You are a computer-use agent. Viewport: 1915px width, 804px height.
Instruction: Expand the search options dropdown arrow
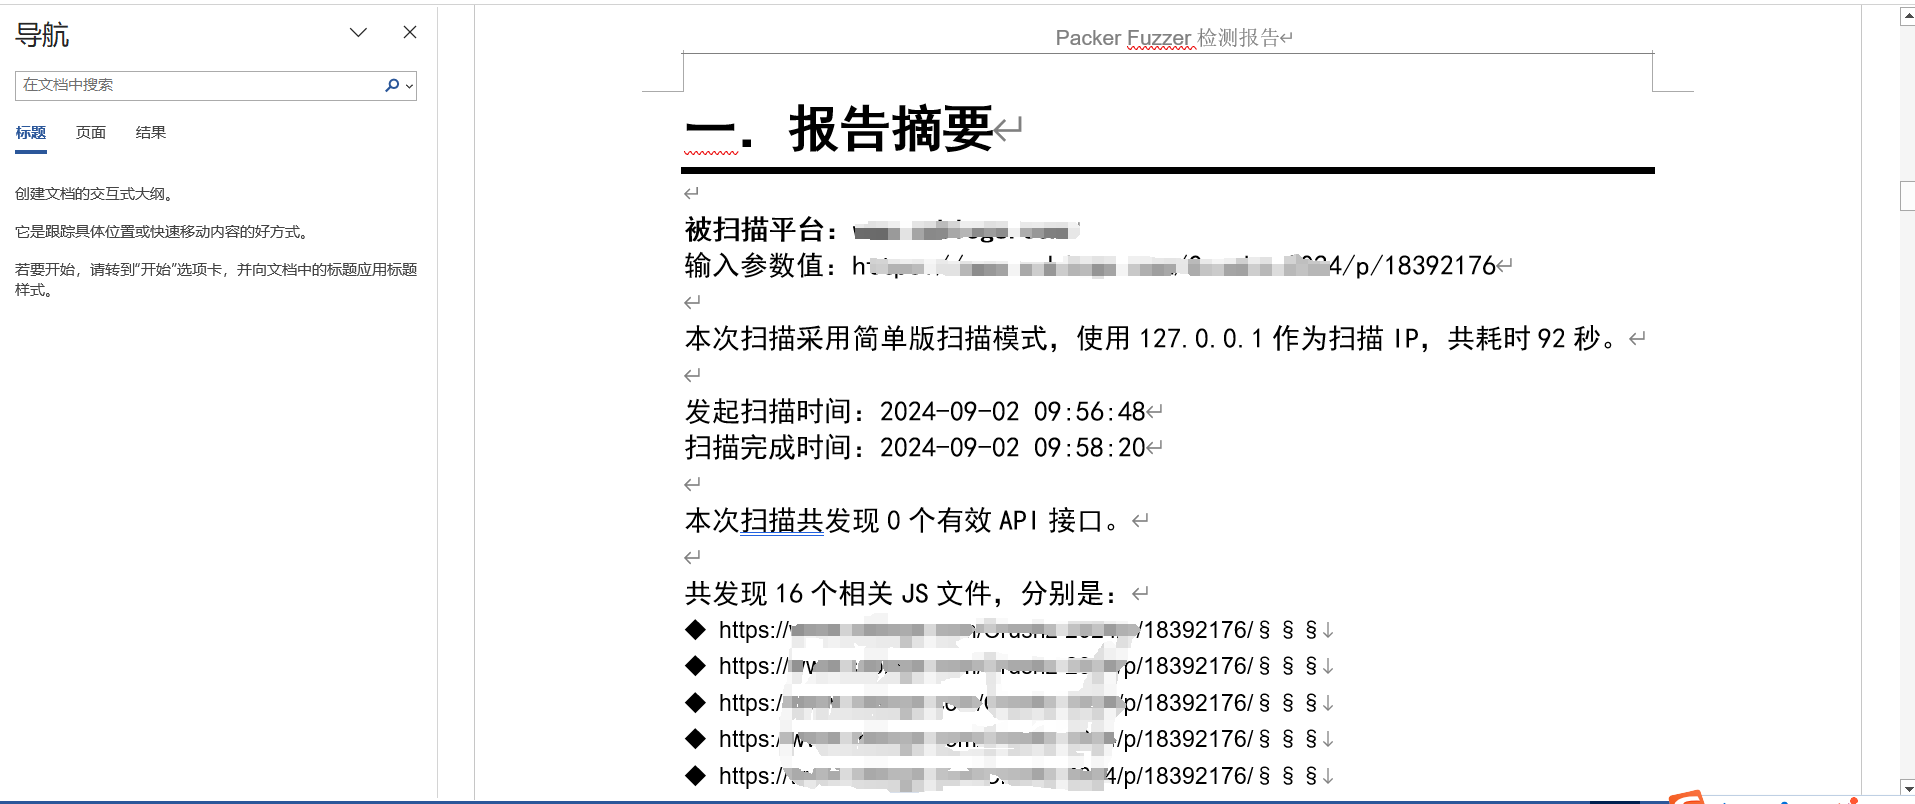pyautogui.click(x=409, y=86)
